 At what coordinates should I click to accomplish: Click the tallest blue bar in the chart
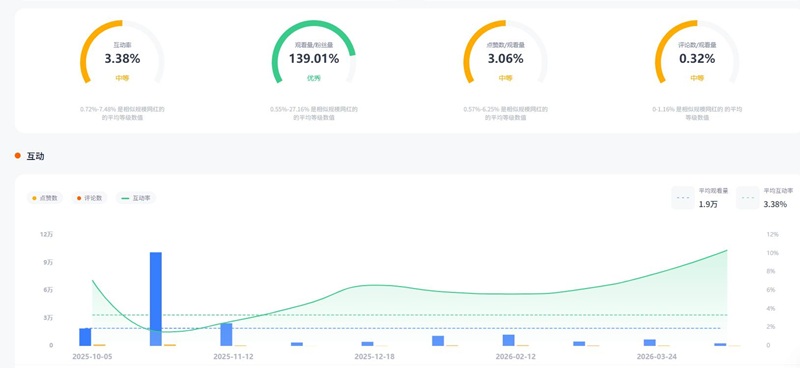[156, 299]
